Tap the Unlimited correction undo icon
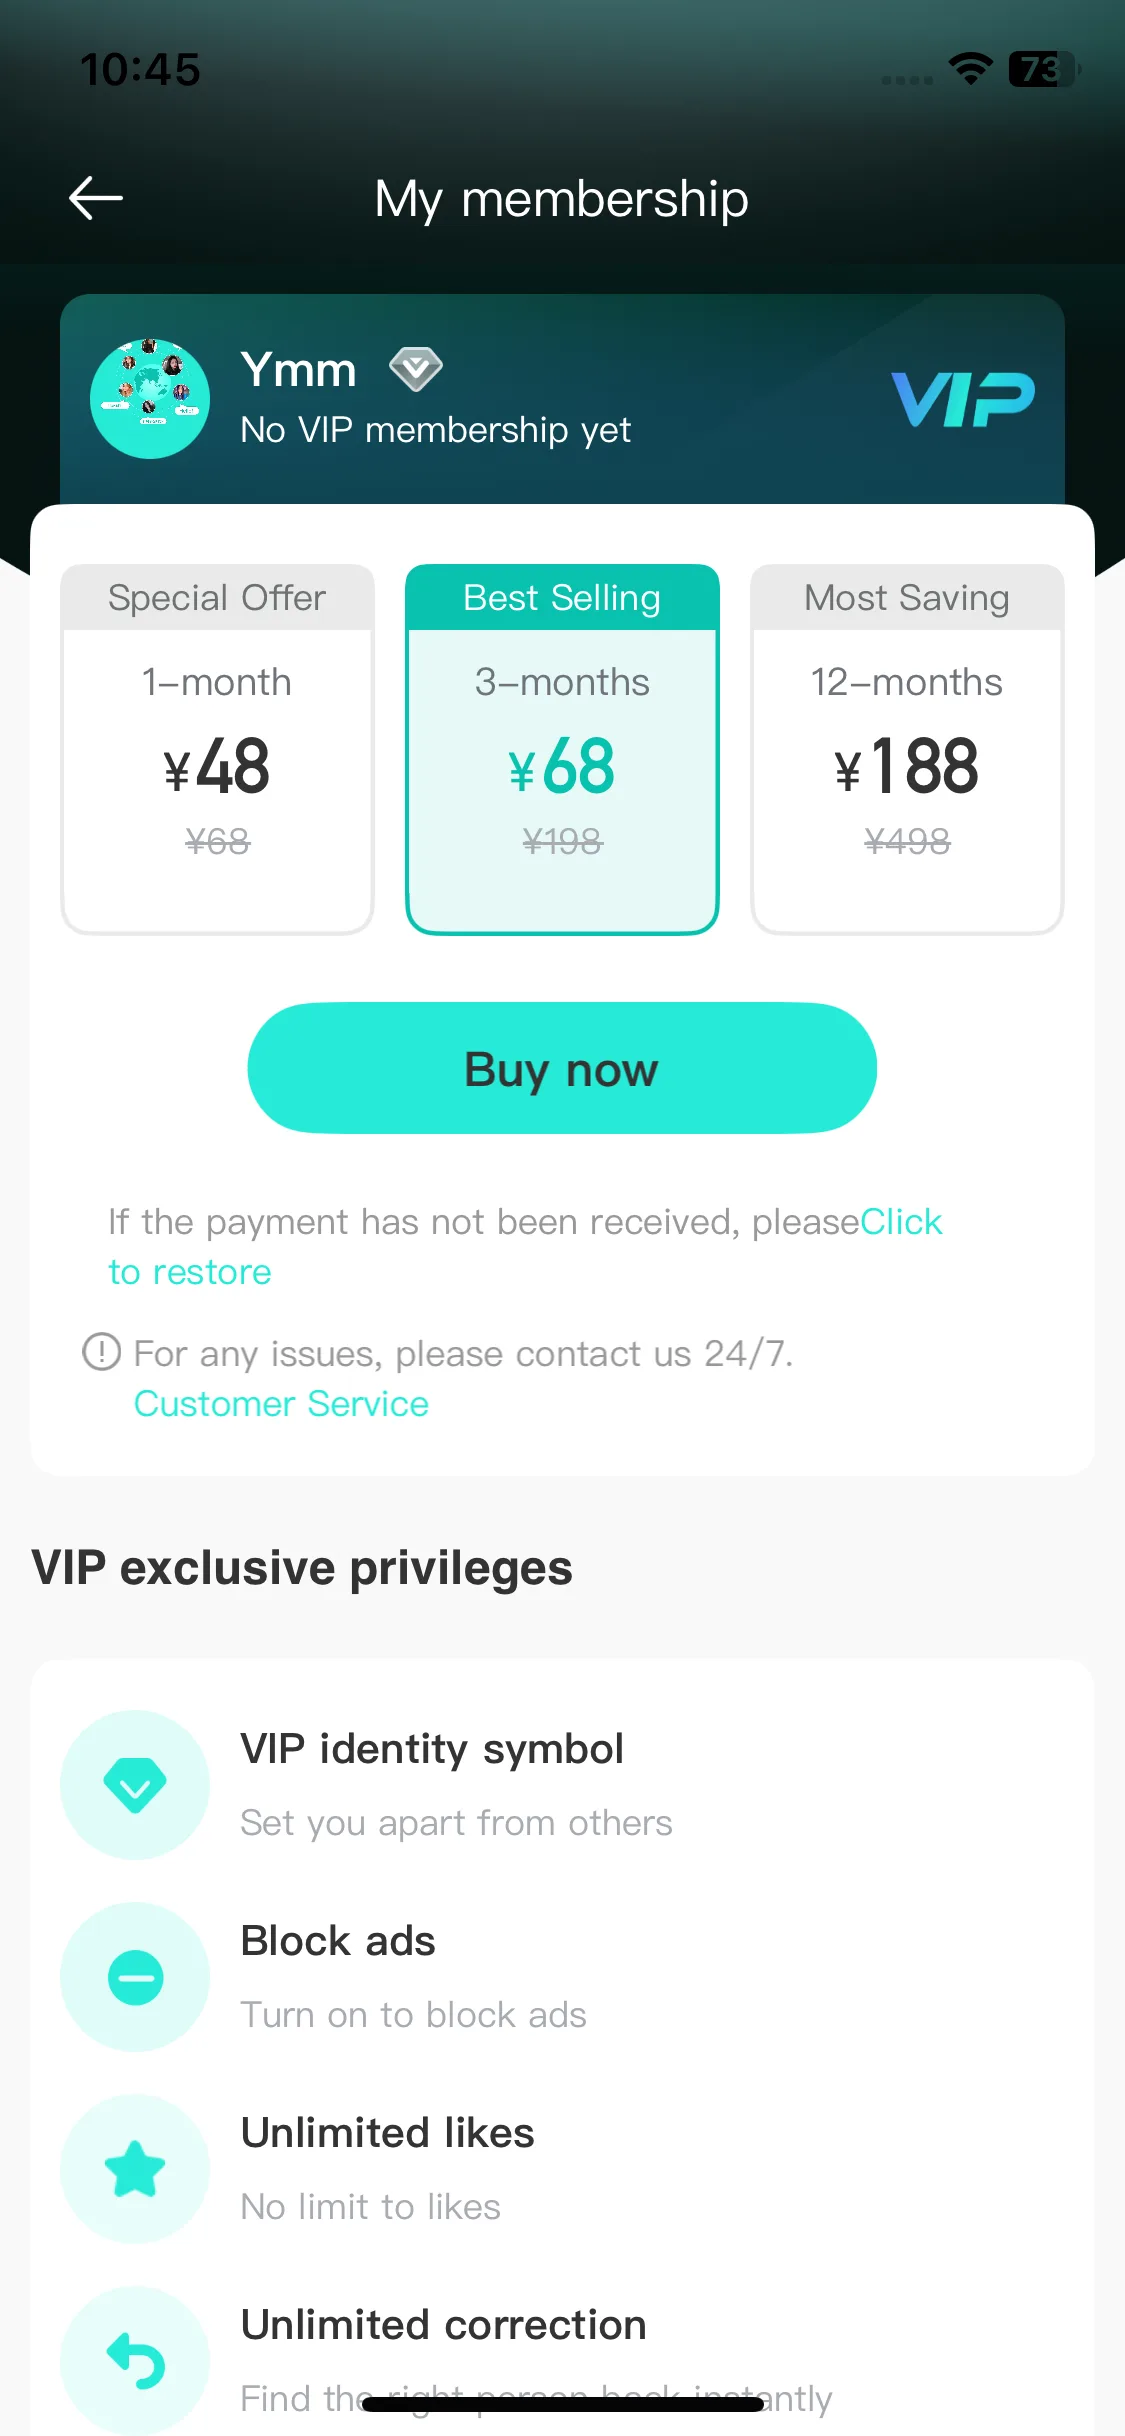This screenshot has height=2436, width=1125. pyautogui.click(x=135, y=2361)
